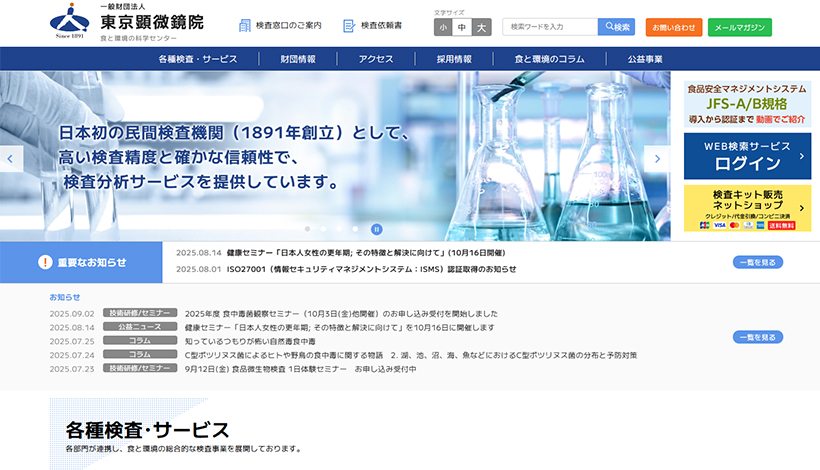Open the 検査依頼書 document icon link

(349, 26)
